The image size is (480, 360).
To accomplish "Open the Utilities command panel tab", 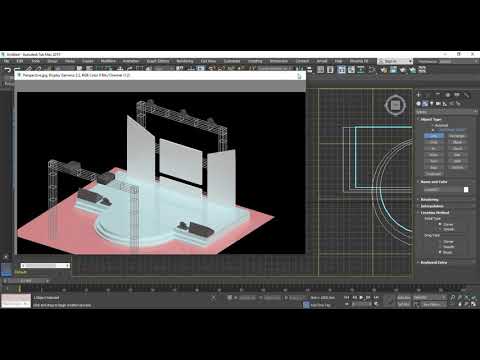I will coord(467,95).
